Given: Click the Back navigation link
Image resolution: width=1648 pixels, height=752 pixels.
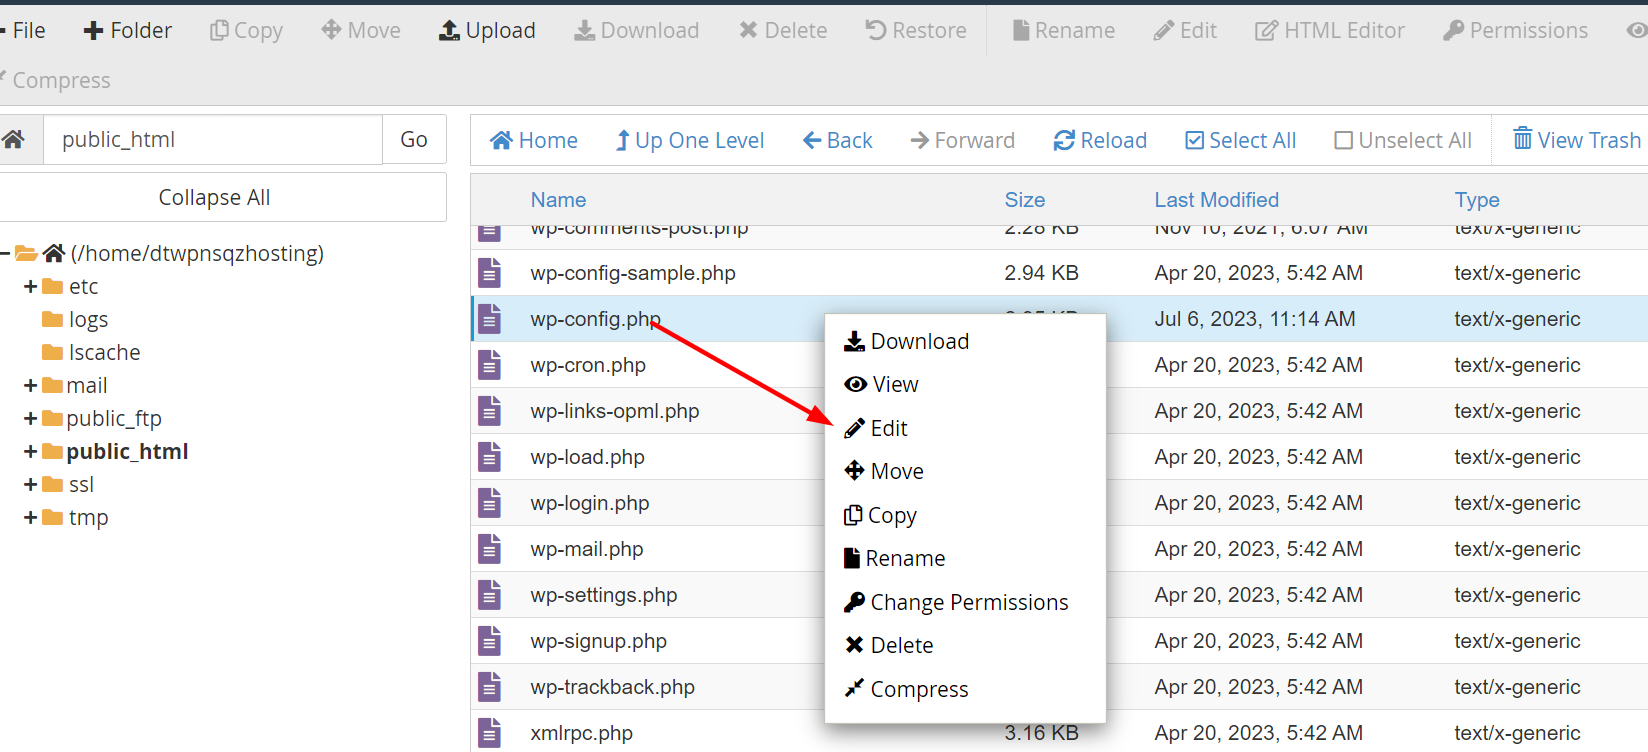Looking at the screenshot, I should (838, 140).
